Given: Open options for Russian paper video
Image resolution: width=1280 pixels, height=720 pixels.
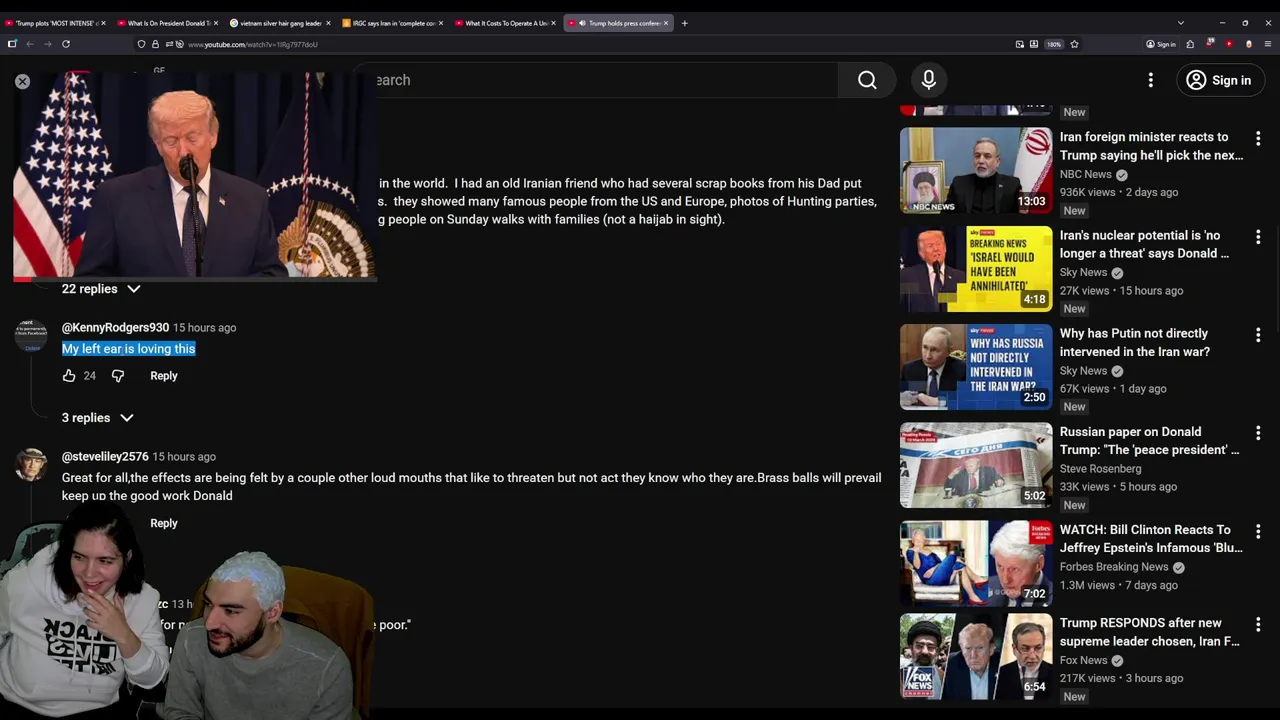Looking at the screenshot, I should point(1258,433).
